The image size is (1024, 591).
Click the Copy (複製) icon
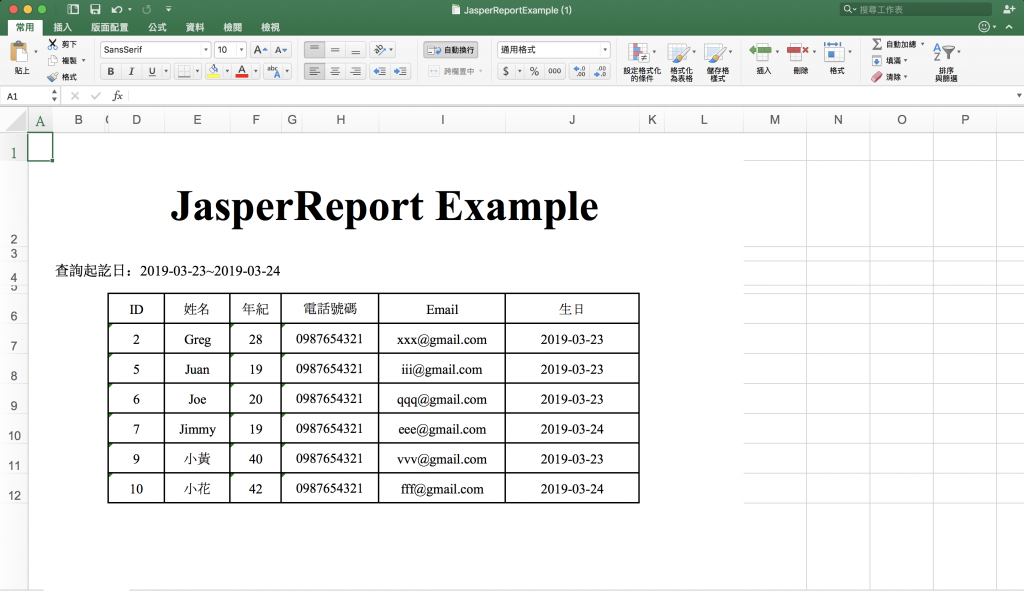tap(53, 60)
